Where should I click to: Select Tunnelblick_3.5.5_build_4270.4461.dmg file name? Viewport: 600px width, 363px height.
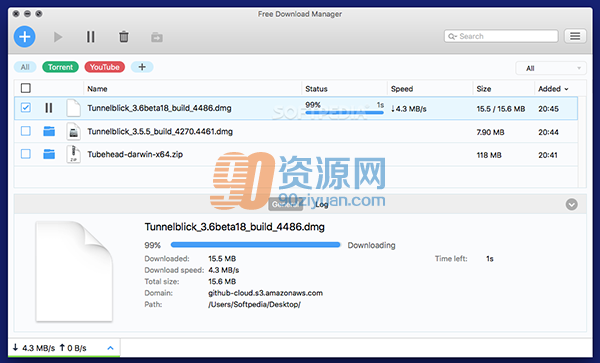pos(160,132)
